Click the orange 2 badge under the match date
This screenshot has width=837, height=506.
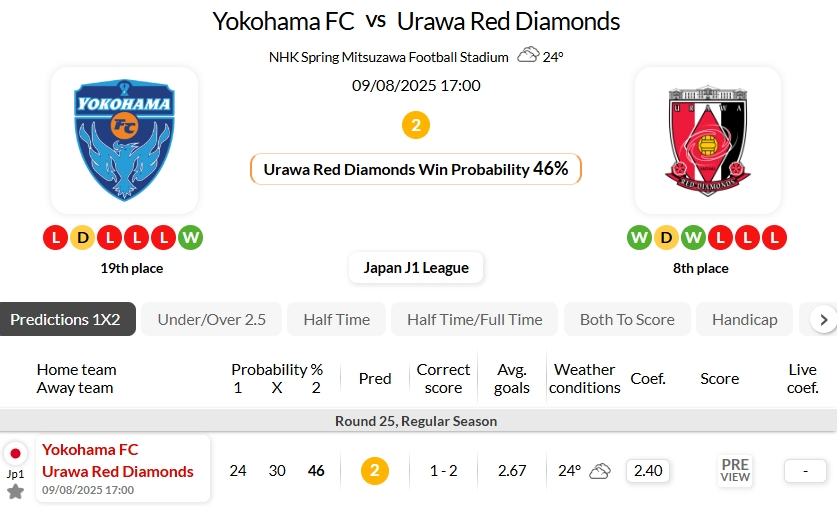pos(416,125)
